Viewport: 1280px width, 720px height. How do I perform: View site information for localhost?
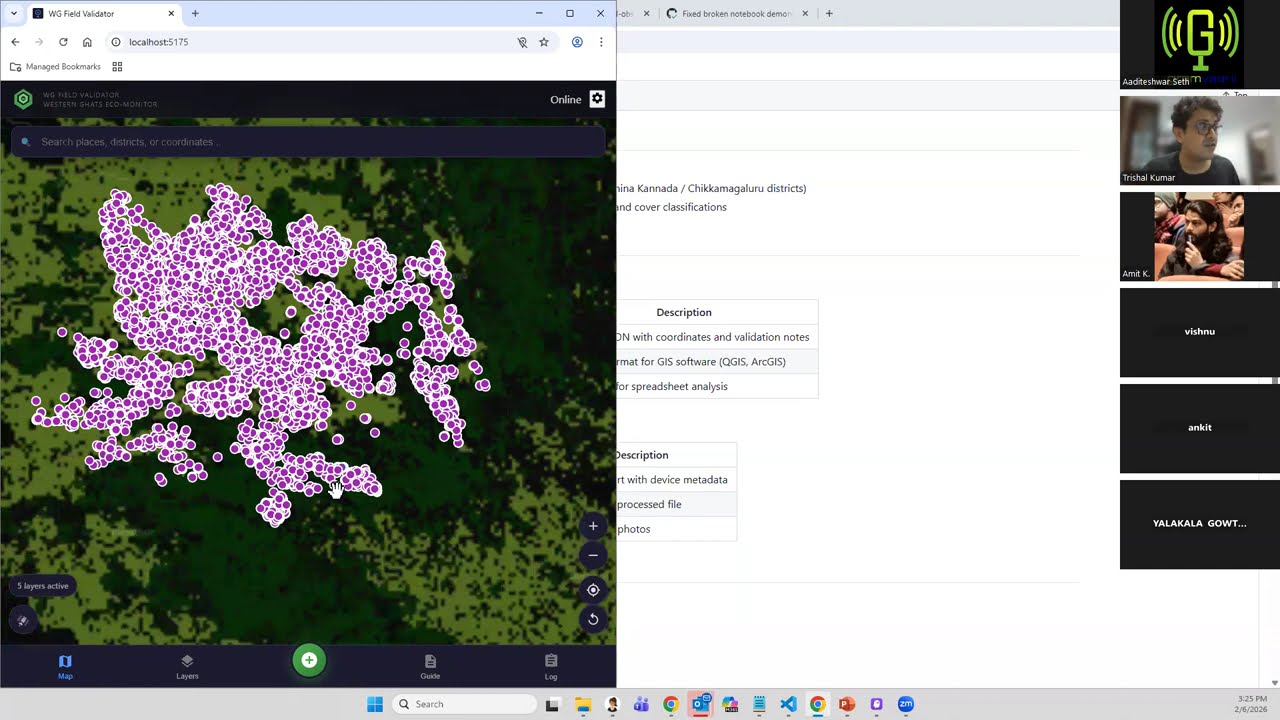click(116, 42)
